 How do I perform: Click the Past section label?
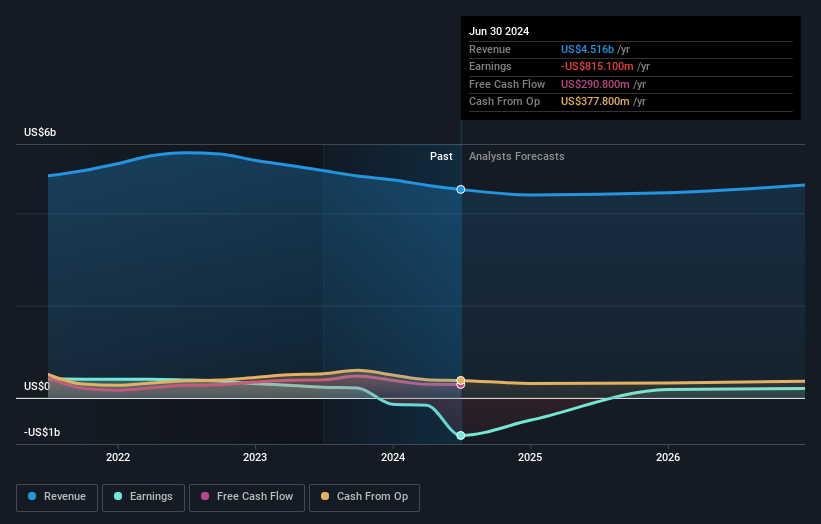(x=441, y=156)
